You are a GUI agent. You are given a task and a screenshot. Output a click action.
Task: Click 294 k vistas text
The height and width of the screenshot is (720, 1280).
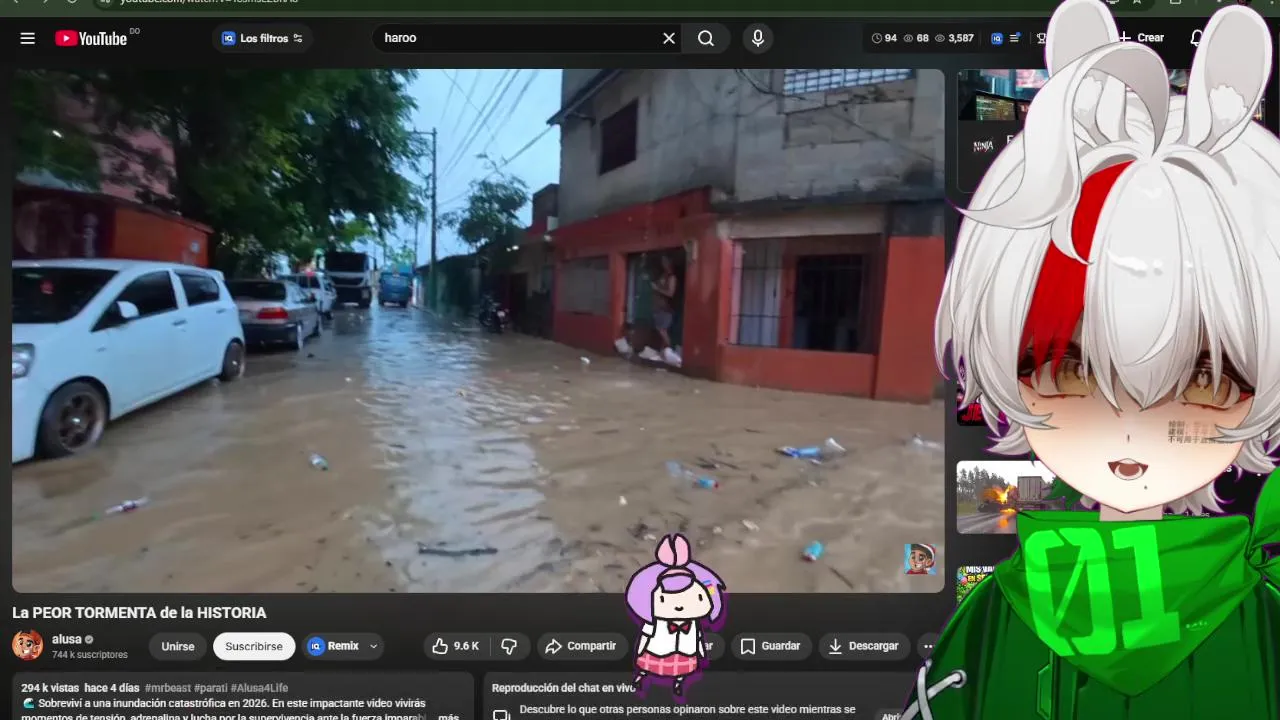(x=50, y=688)
